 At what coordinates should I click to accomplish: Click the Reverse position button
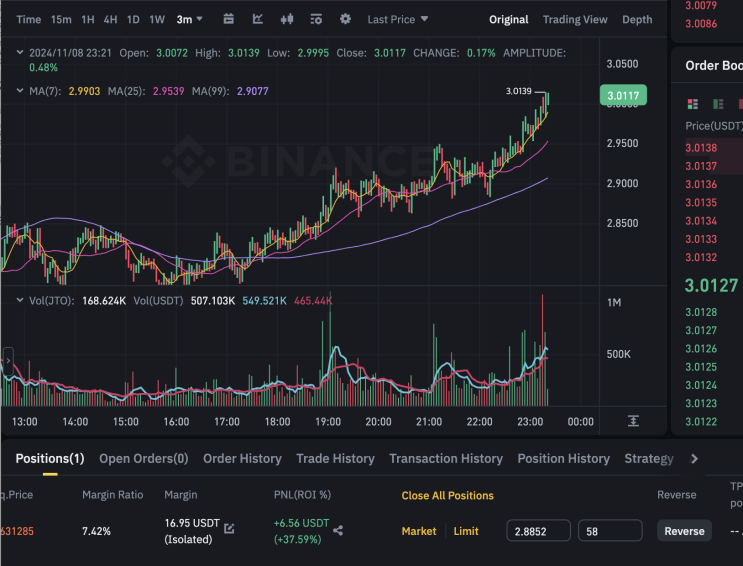[684, 531]
